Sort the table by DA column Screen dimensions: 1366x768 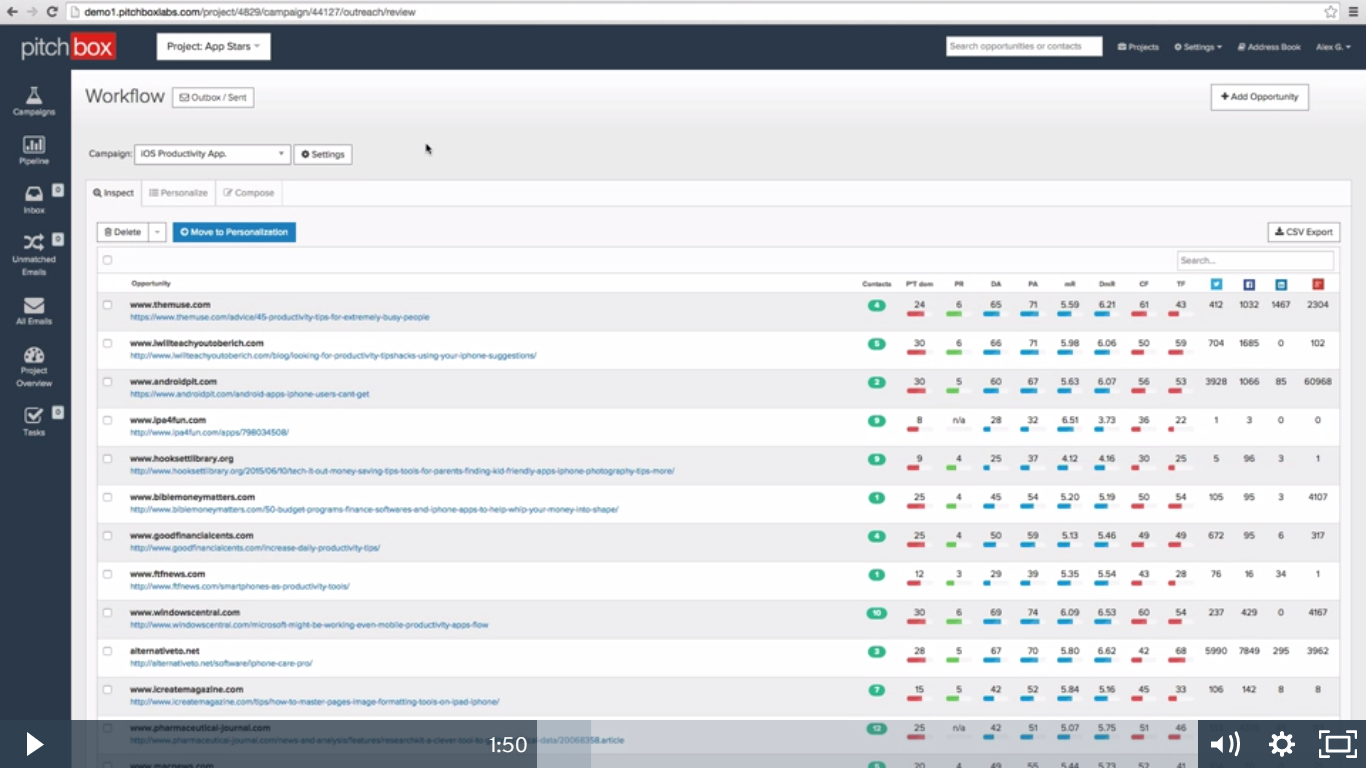coord(995,284)
